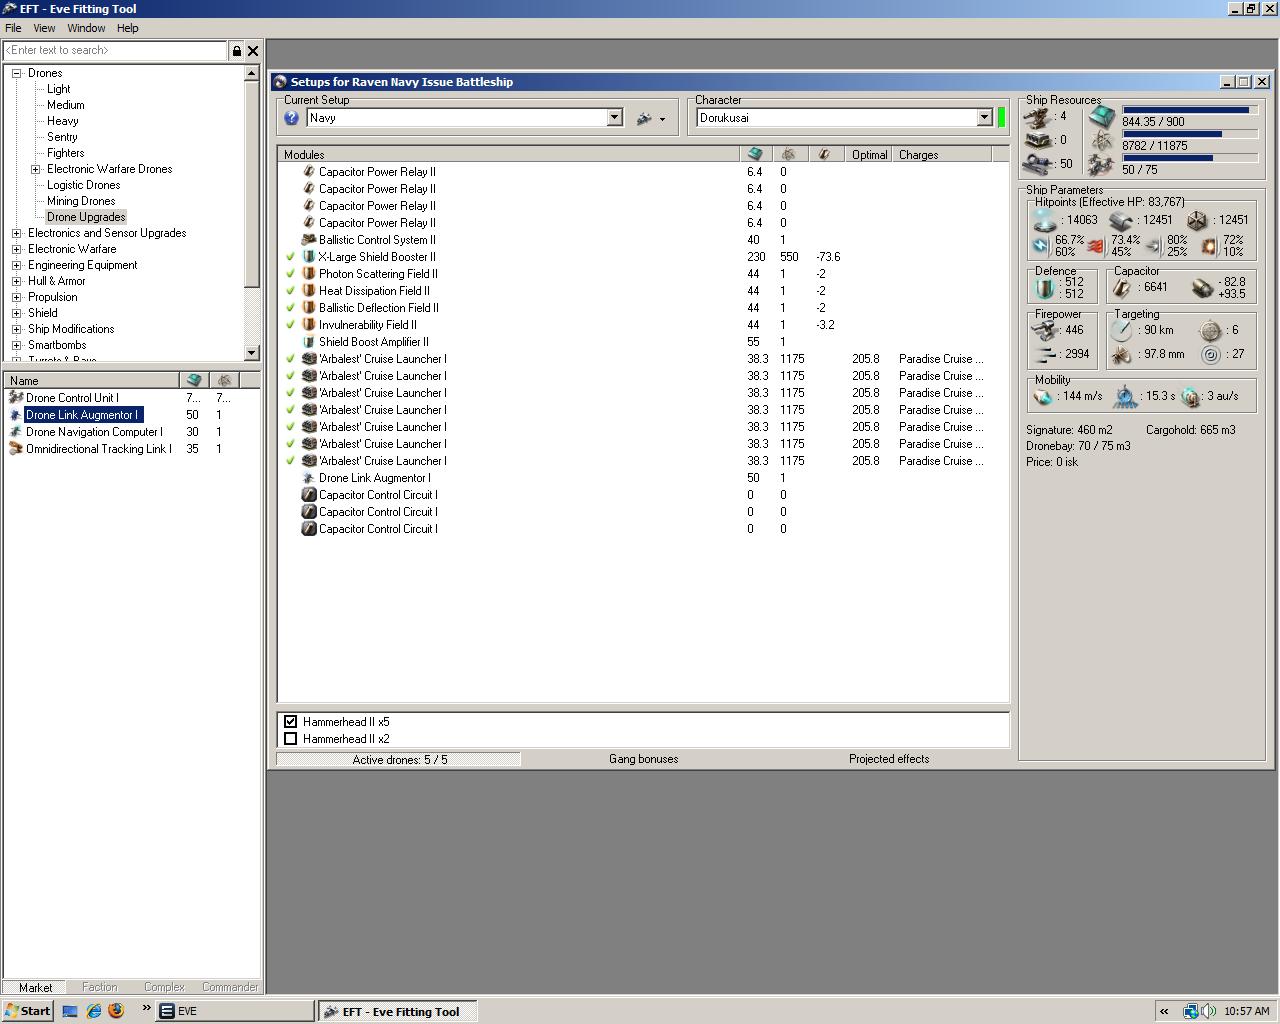
Task: Click the Gang bonuses button
Action: (x=643, y=759)
